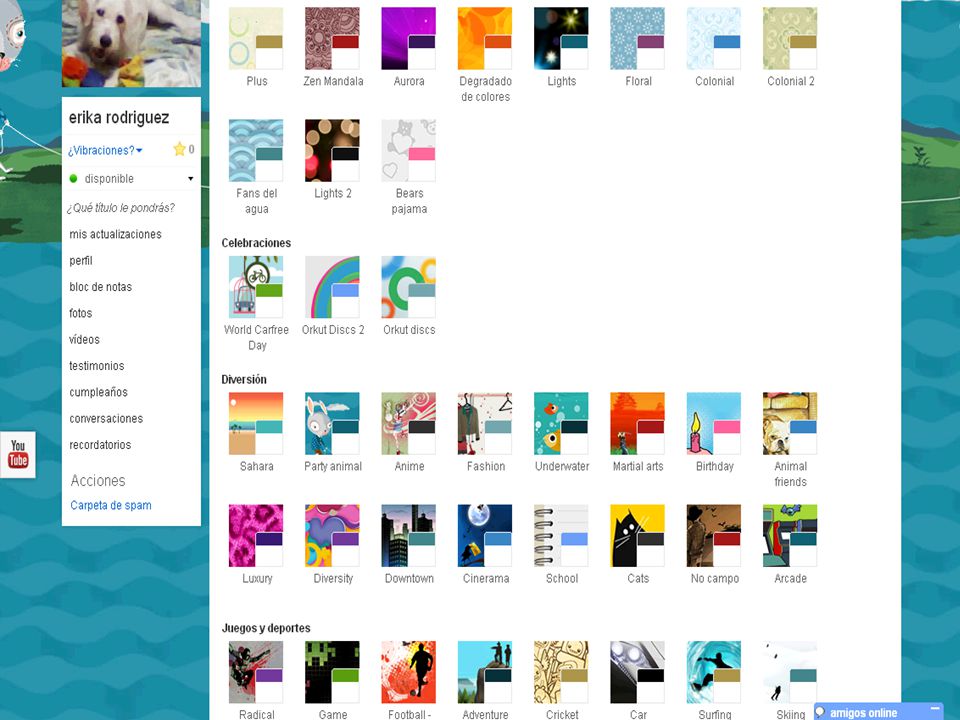The image size is (960, 720).
Task: Pick the Diversity theme
Action: click(332, 536)
